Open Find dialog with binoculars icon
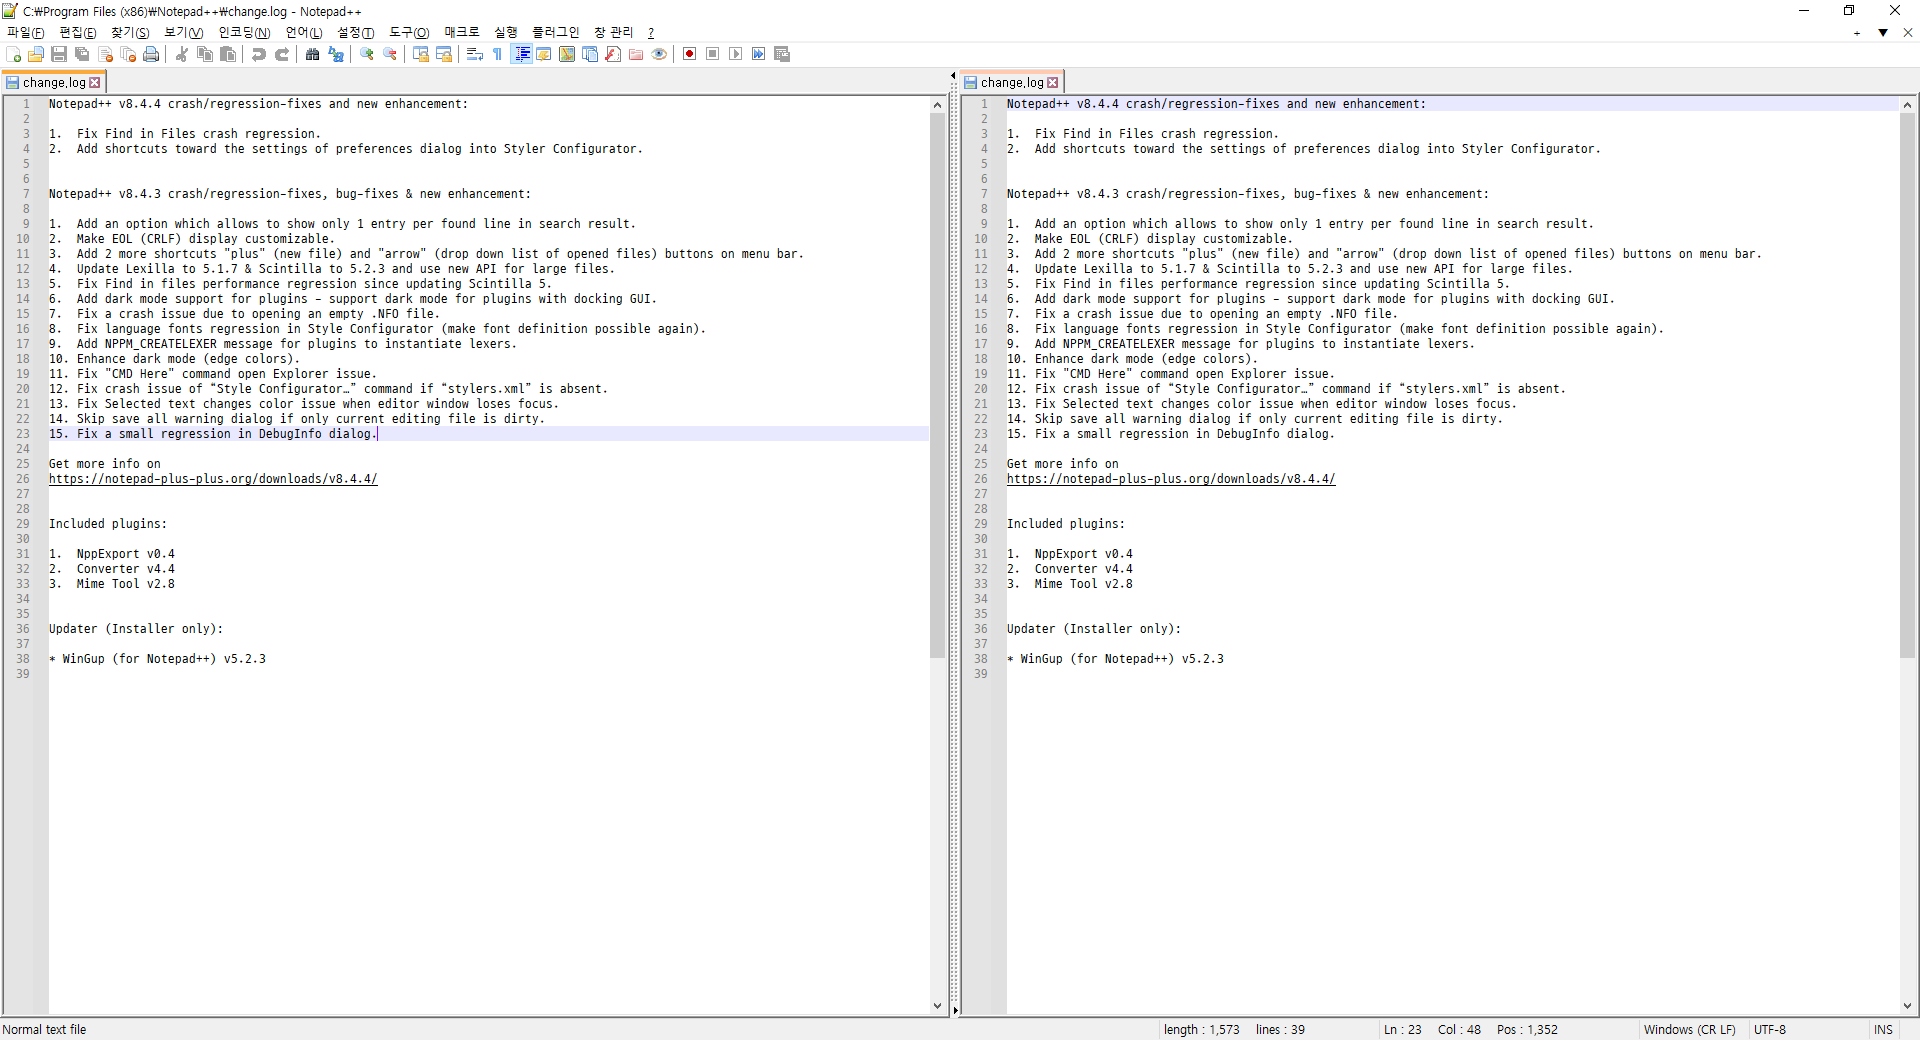The height and width of the screenshot is (1040, 1920). (x=313, y=54)
